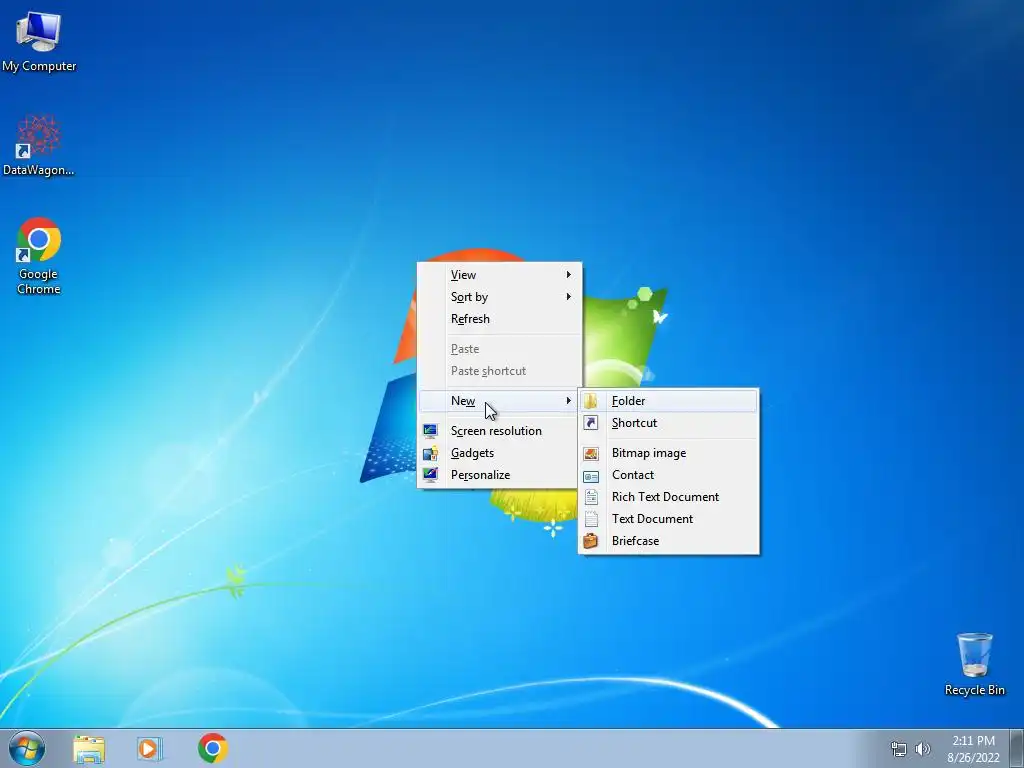Open Windows Explorer from the taskbar

(x=89, y=748)
